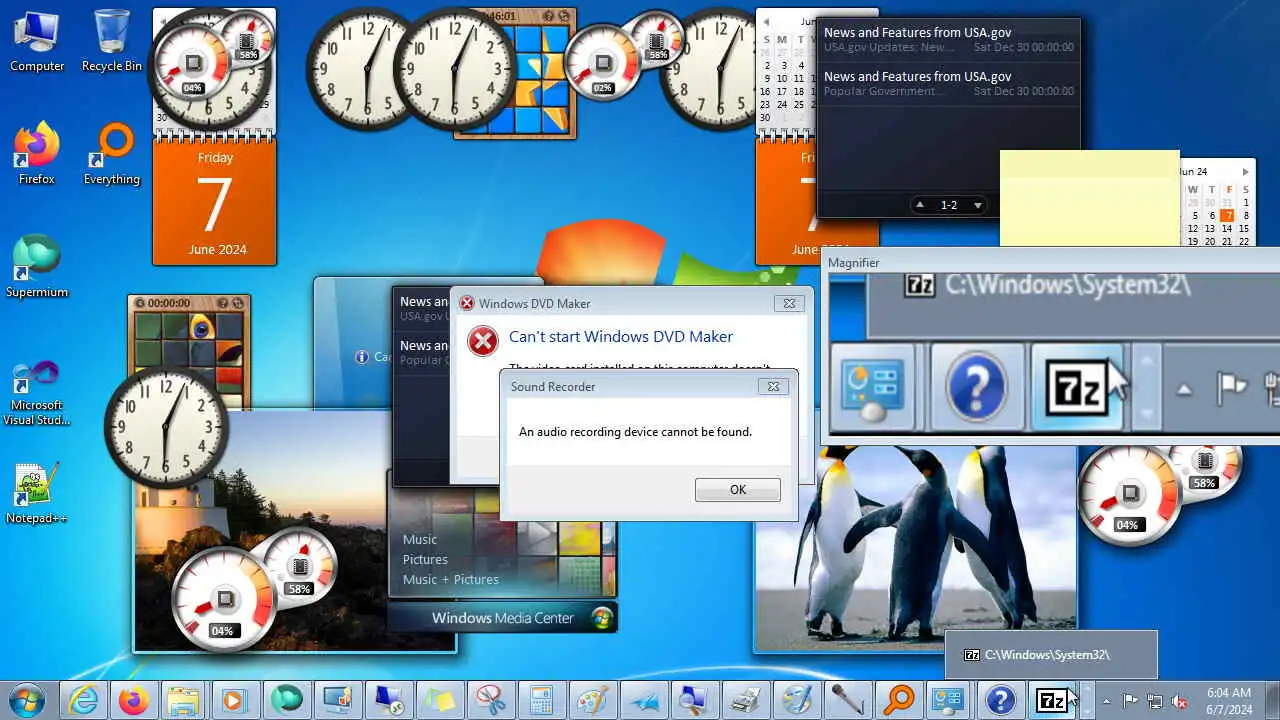This screenshot has width=1280, height=720.
Task: Open Computer desktop icon
Action: [37, 41]
